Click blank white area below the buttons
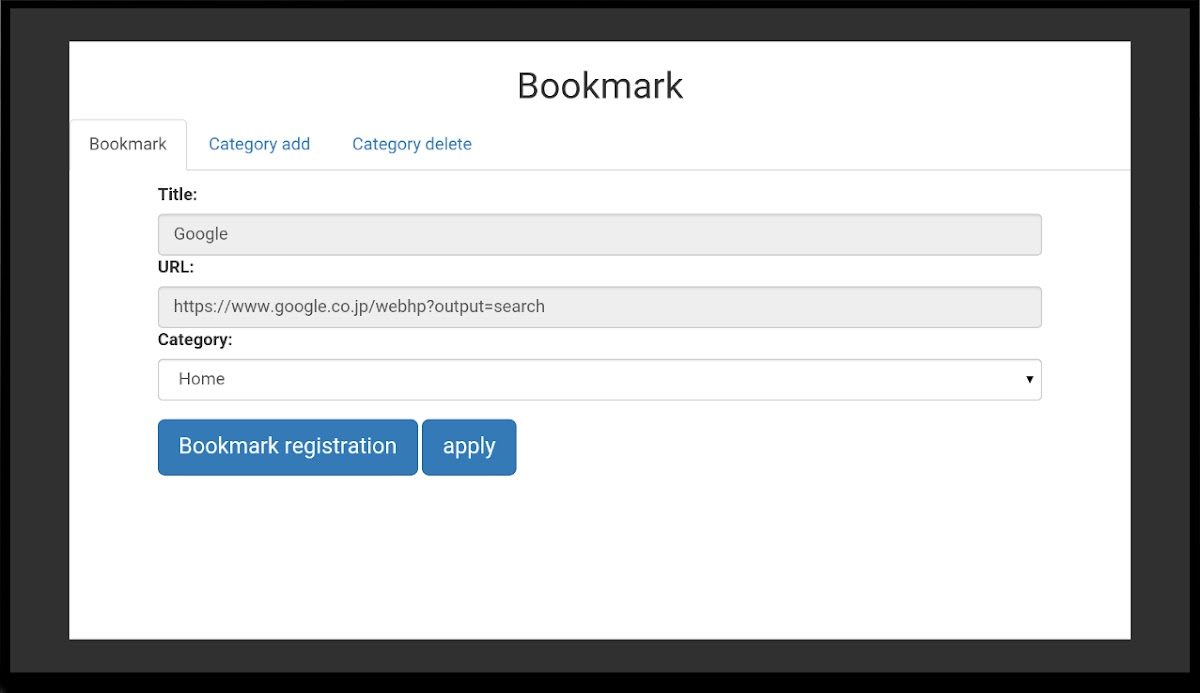Screen dimensions: 1200x693 click(600, 560)
